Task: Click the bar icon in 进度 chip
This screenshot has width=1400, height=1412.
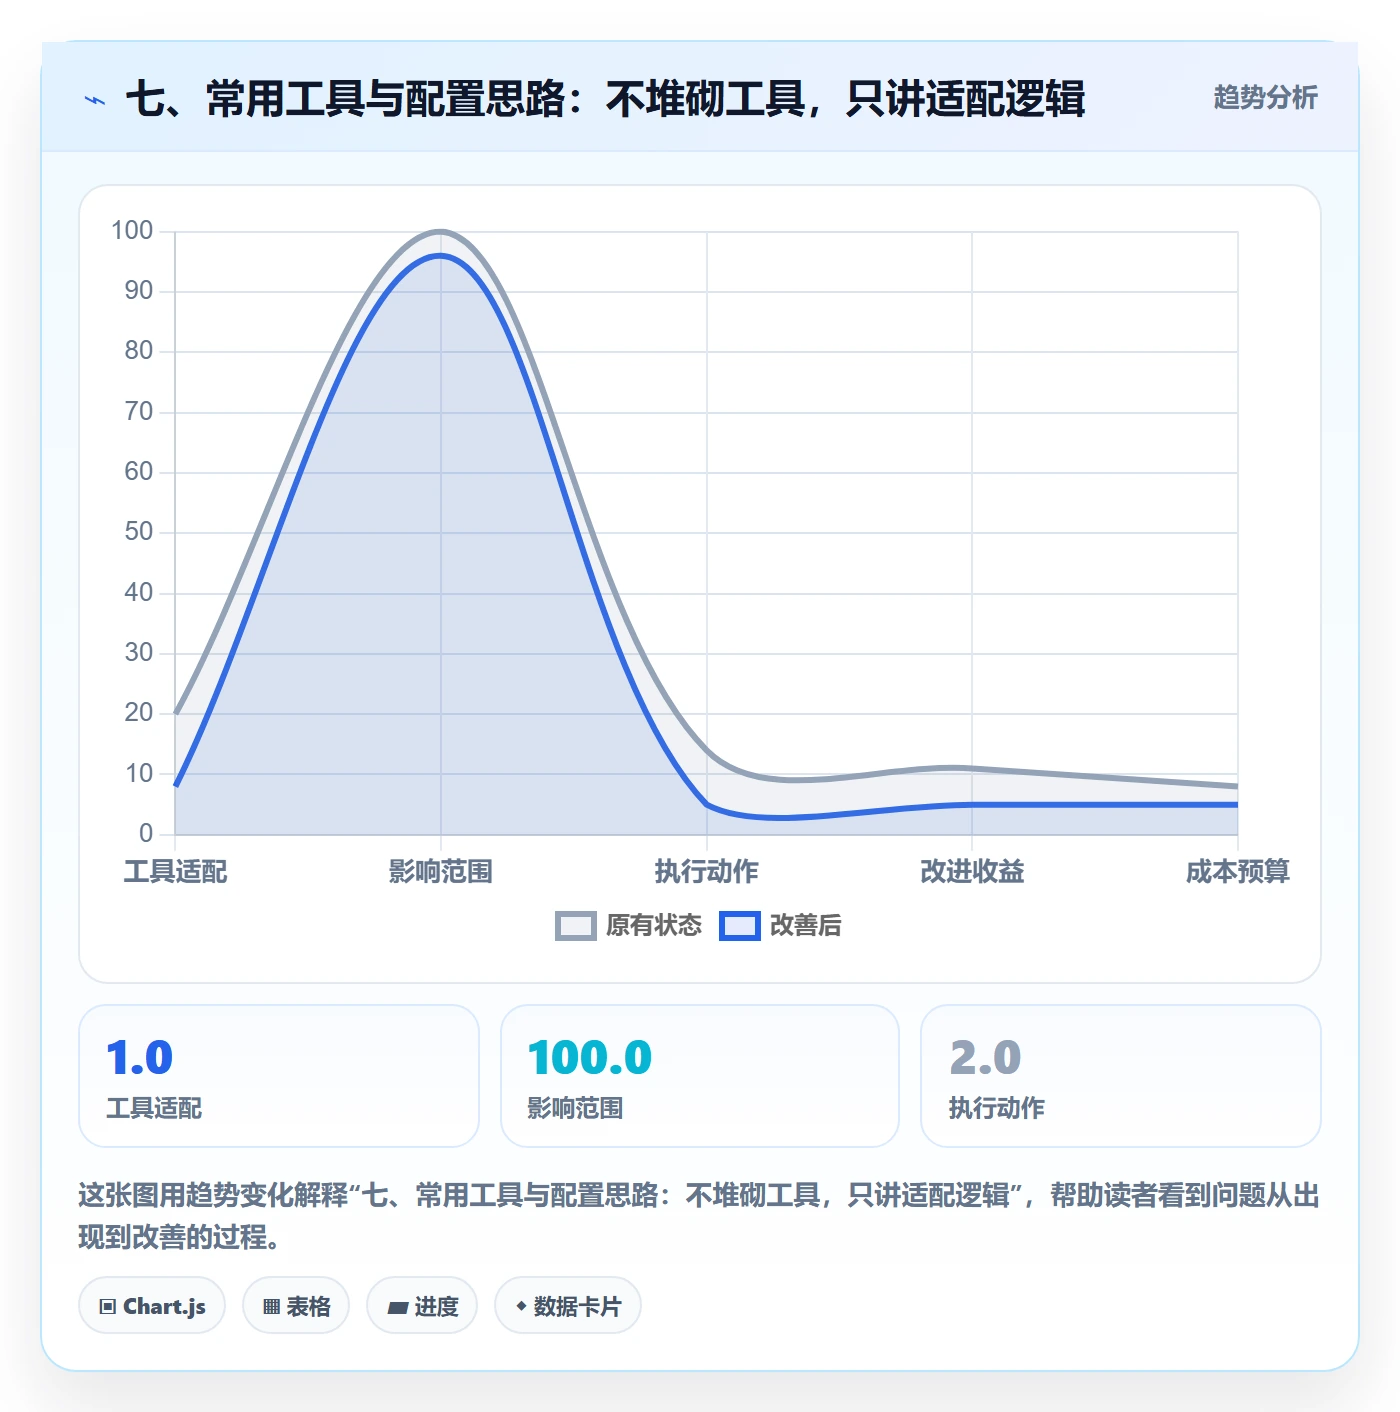Action: 397,1307
